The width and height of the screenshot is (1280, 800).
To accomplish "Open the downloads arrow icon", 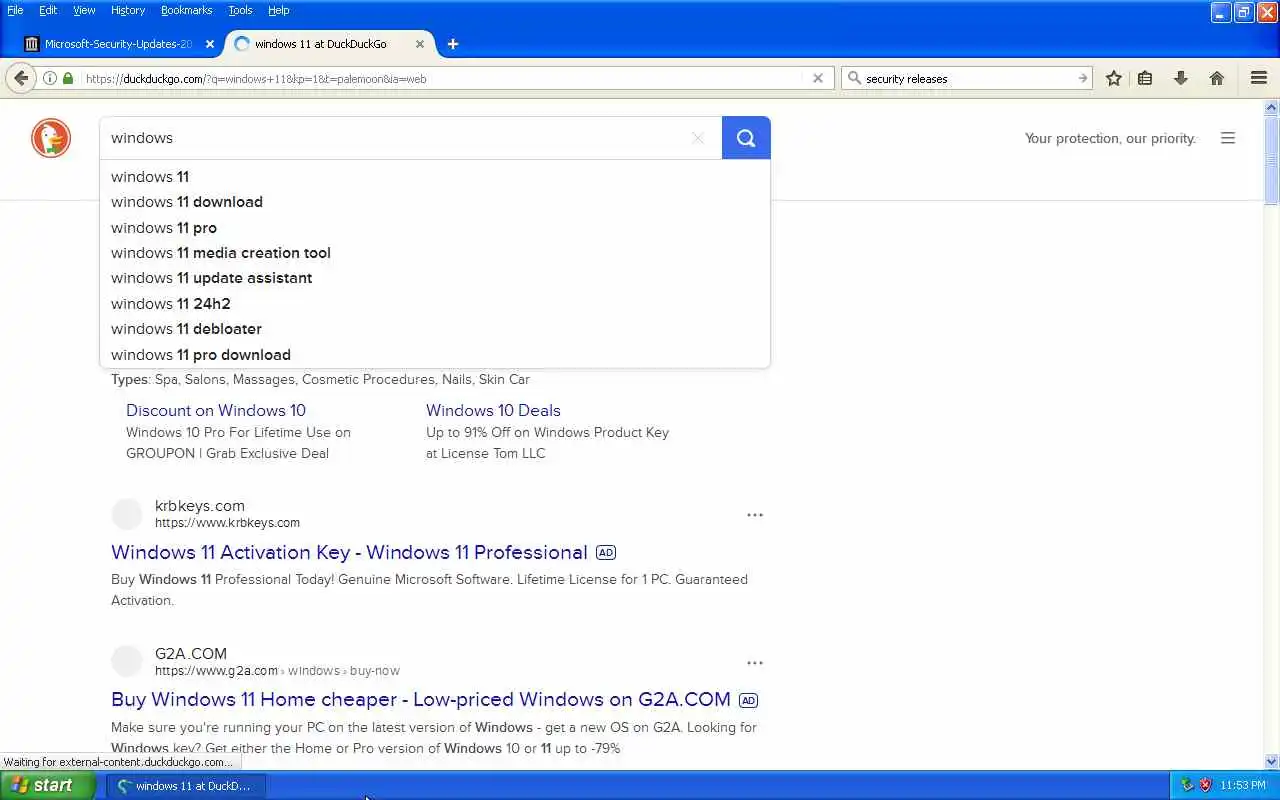I will [1180, 78].
